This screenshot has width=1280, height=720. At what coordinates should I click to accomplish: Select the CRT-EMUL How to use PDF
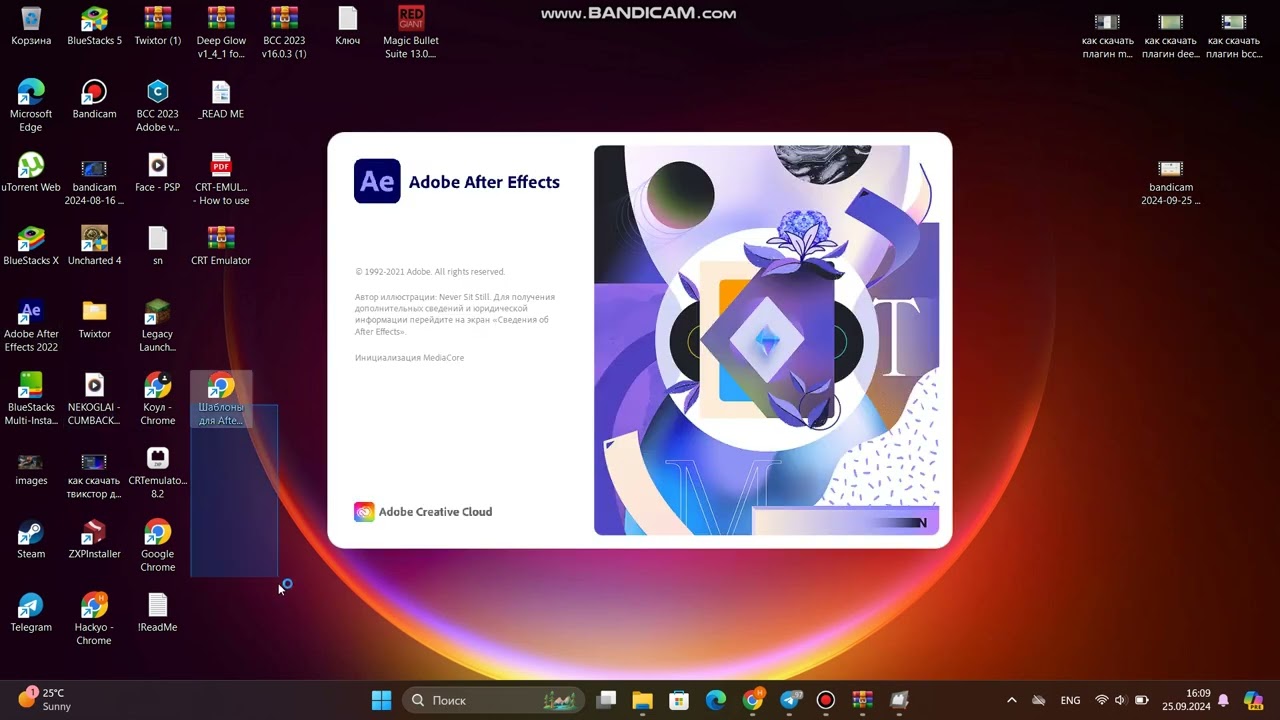click(x=221, y=180)
